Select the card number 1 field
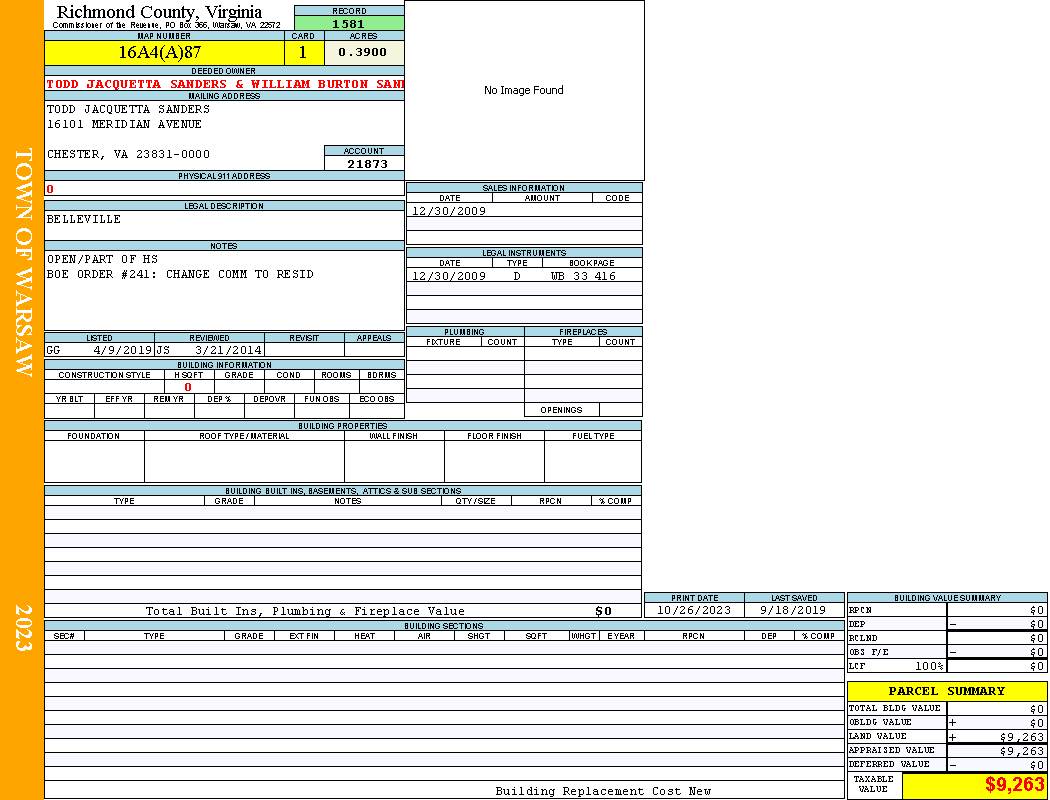 pyautogui.click(x=303, y=53)
